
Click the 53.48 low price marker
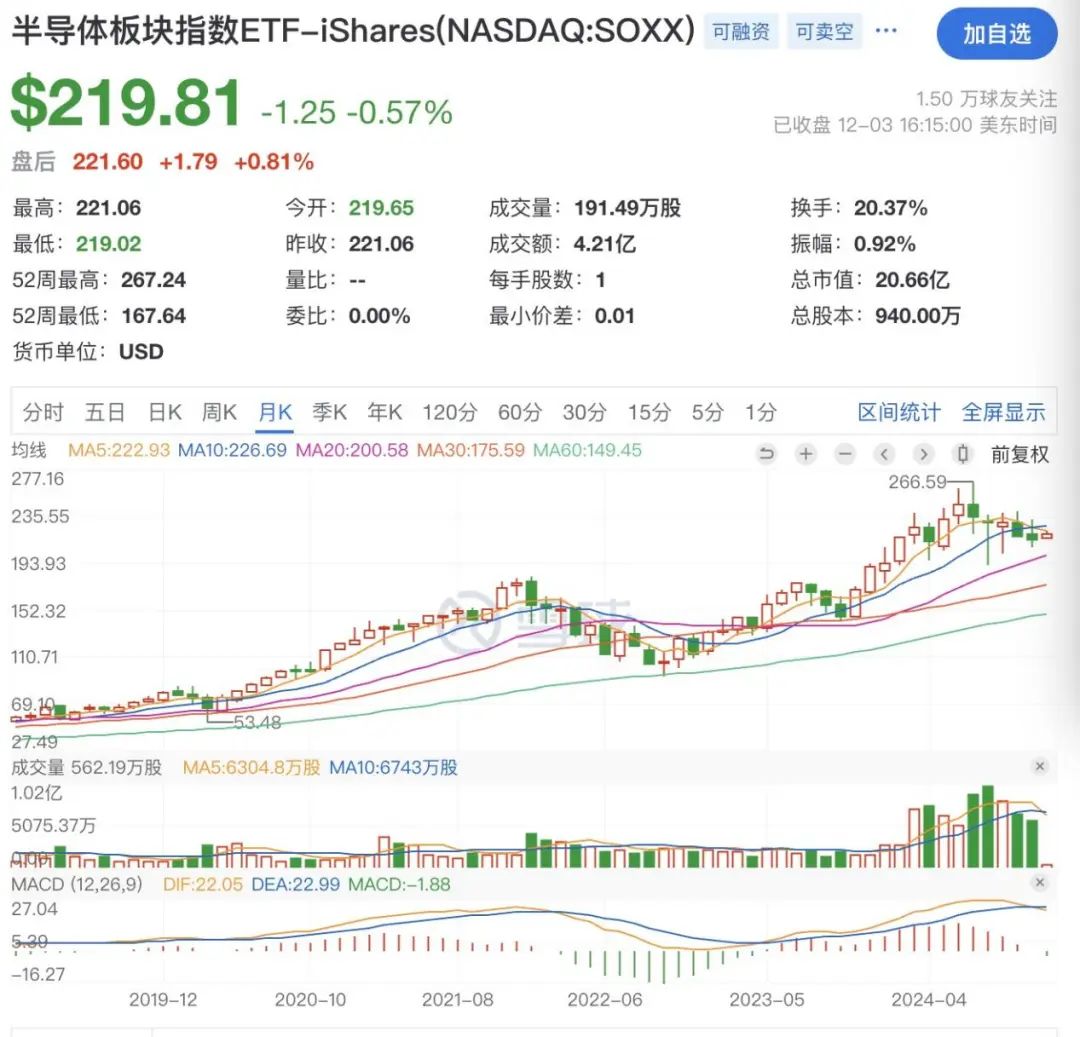tap(257, 722)
